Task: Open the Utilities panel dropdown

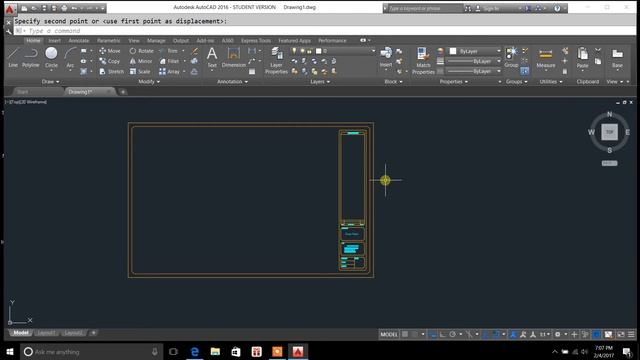Action: tap(551, 82)
